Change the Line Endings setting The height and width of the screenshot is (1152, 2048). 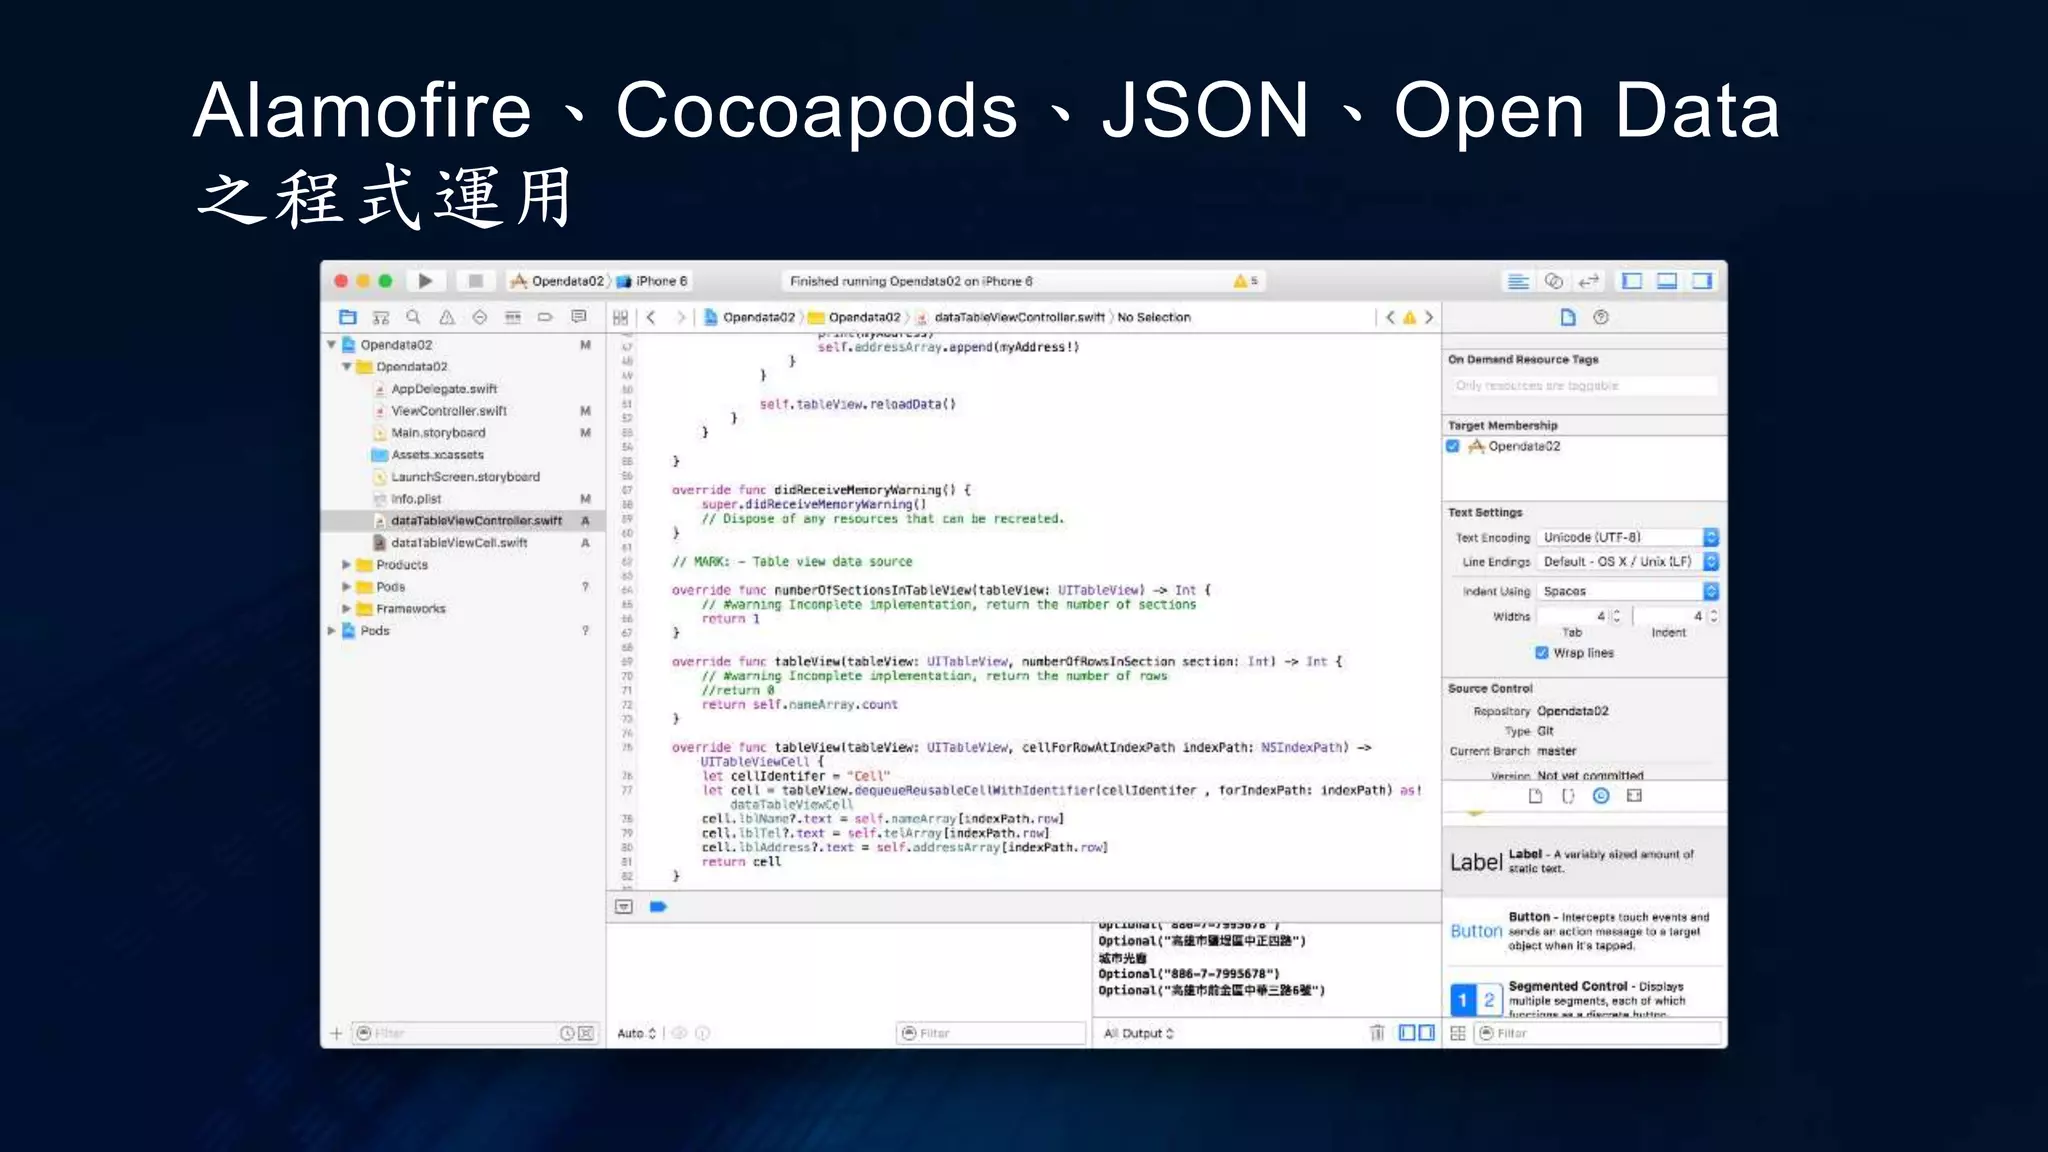pyautogui.click(x=1628, y=562)
